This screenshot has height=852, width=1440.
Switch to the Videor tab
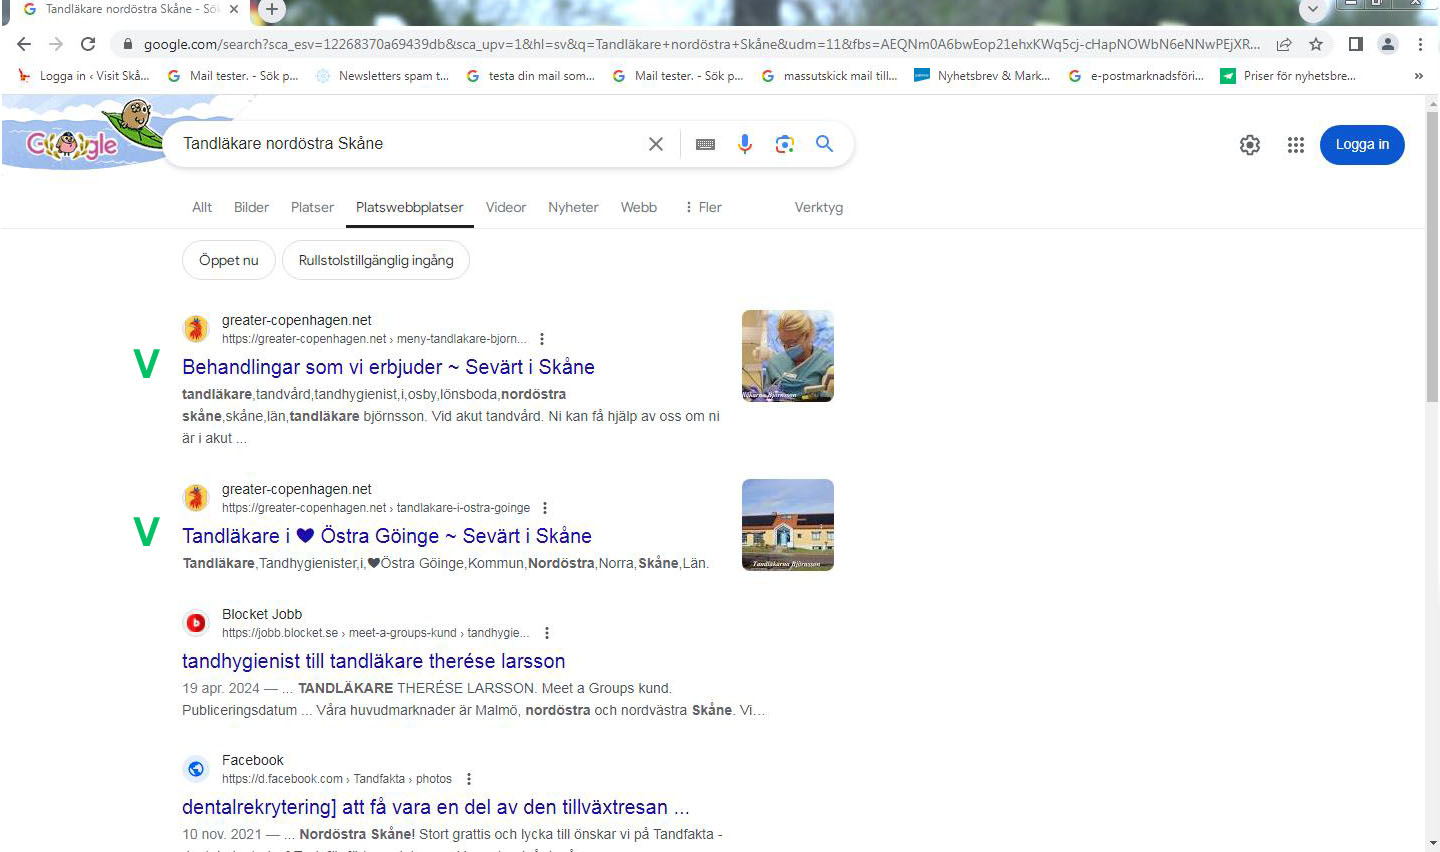pos(506,207)
